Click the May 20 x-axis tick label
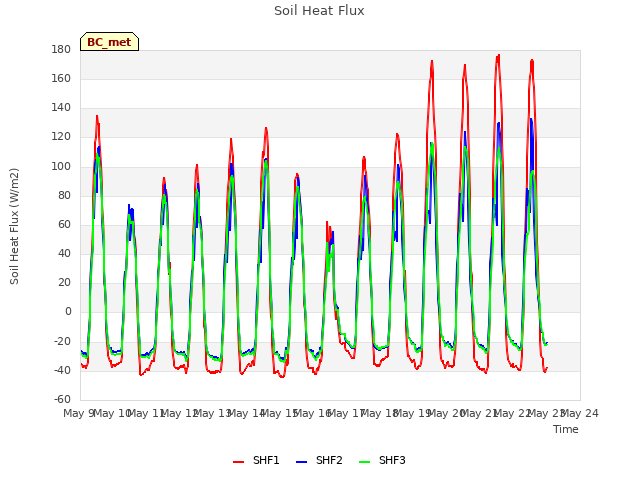The height and width of the screenshot is (480, 640). click(x=446, y=413)
